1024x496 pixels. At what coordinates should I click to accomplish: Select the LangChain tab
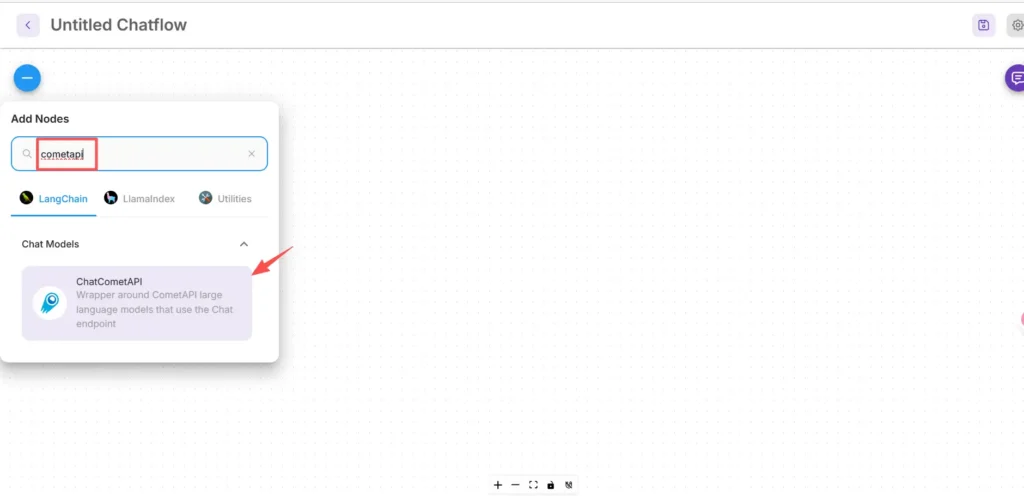click(54, 198)
